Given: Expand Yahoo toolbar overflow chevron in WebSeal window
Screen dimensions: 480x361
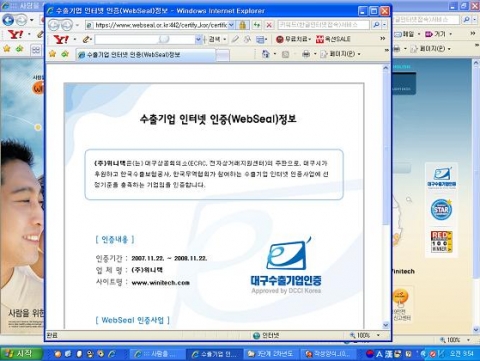Looking at the screenshot, I should [x=383, y=39].
